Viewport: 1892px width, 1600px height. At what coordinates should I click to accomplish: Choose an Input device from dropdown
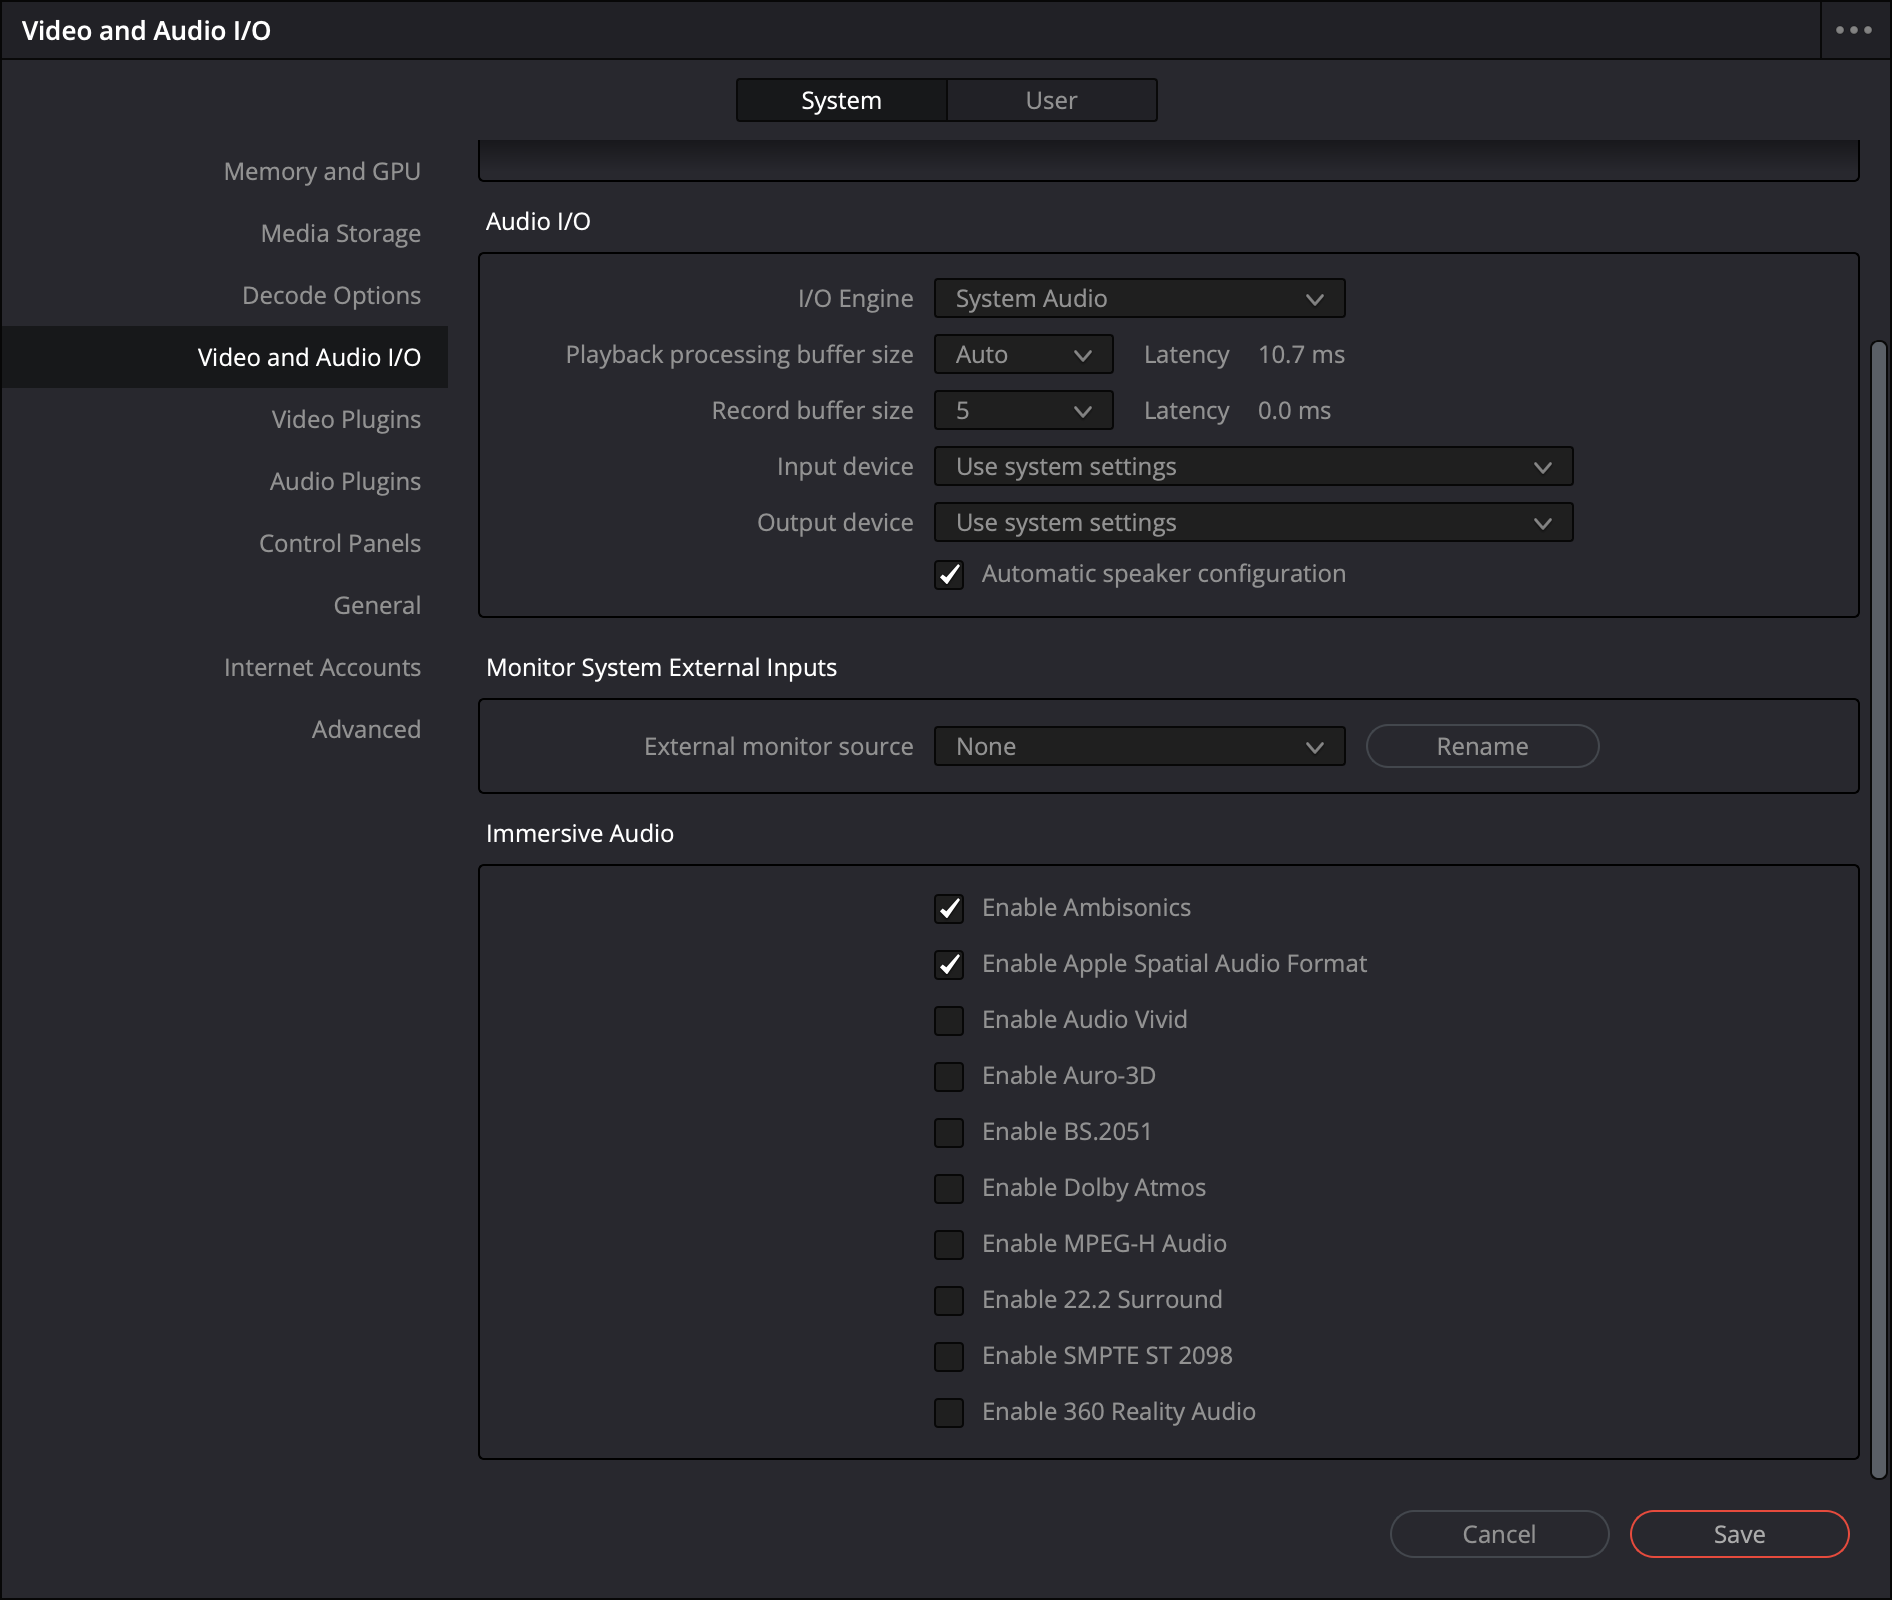tap(1253, 466)
